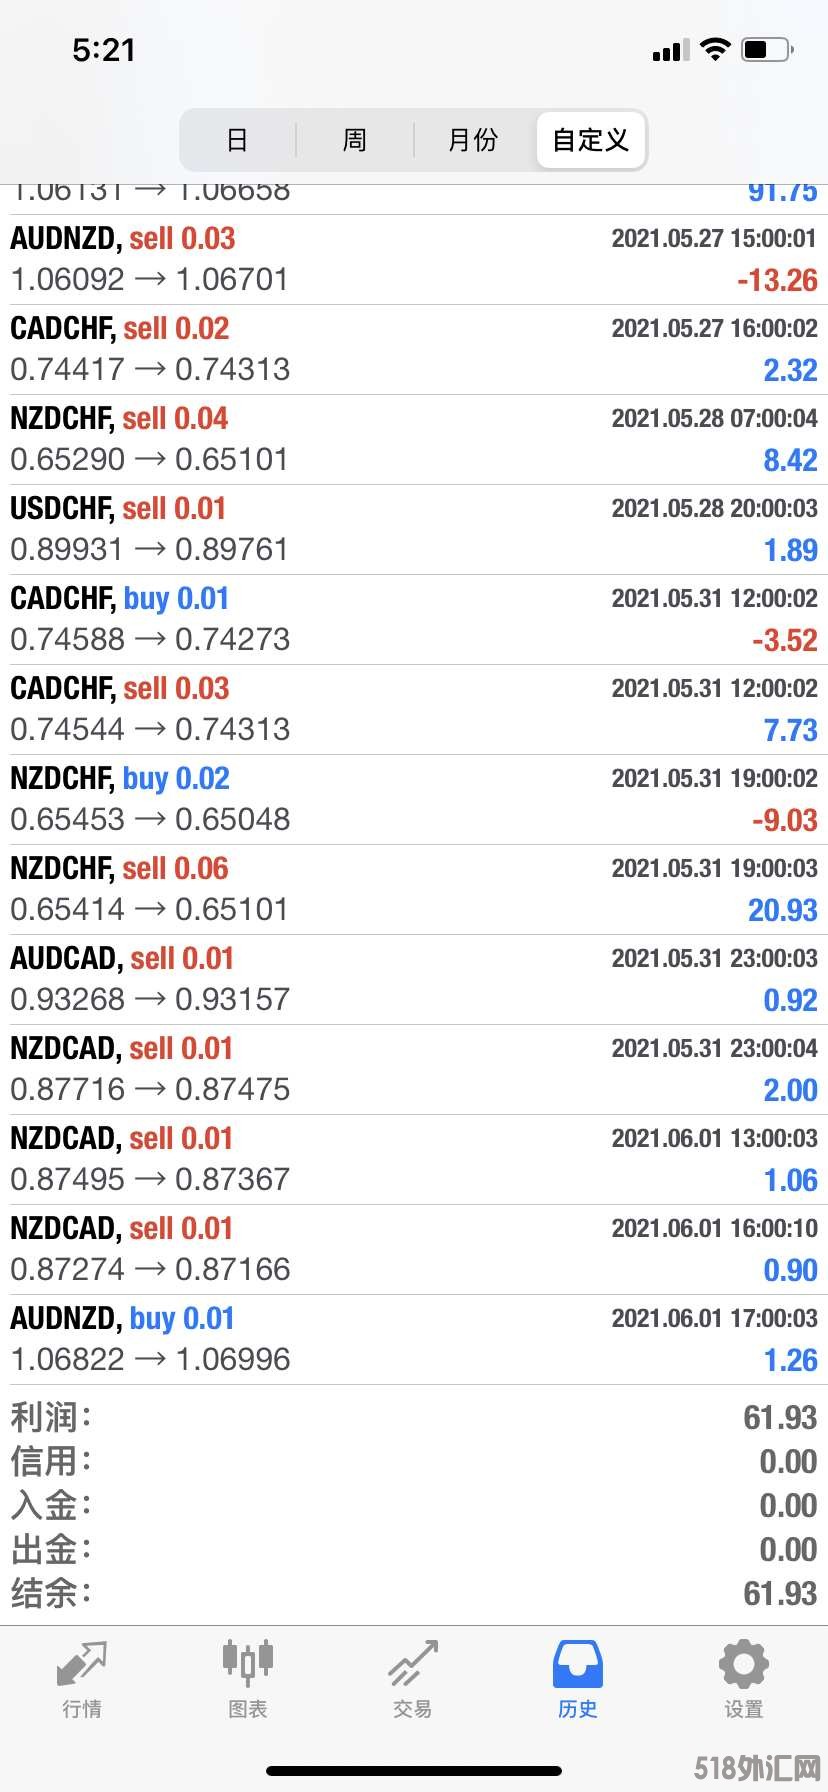Open the 交易 trade tab icon

413,1664
